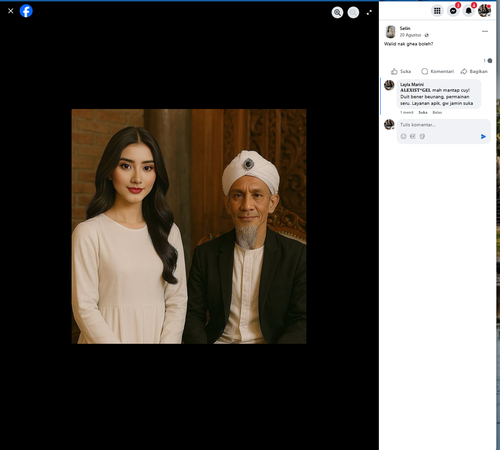500x450 pixels.
Task: Click your avatar beside the comment box
Action: 389,125
